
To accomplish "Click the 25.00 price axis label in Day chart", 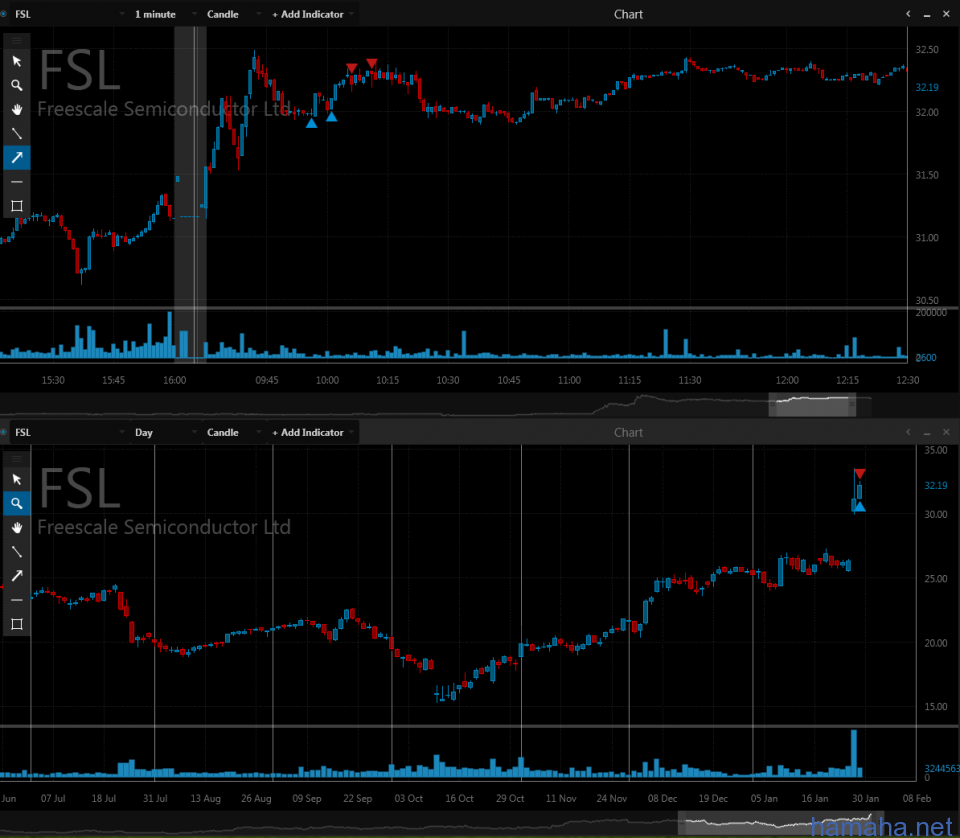I will [936, 578].
